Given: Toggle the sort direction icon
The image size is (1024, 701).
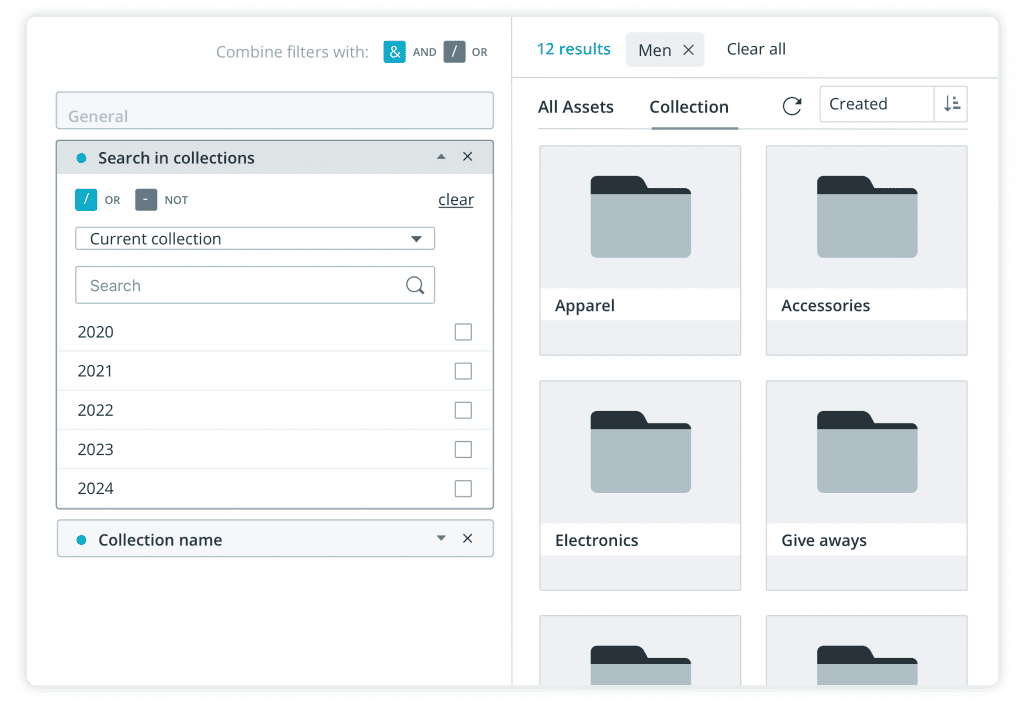Looking at the screenshot, I should point(951,104).
